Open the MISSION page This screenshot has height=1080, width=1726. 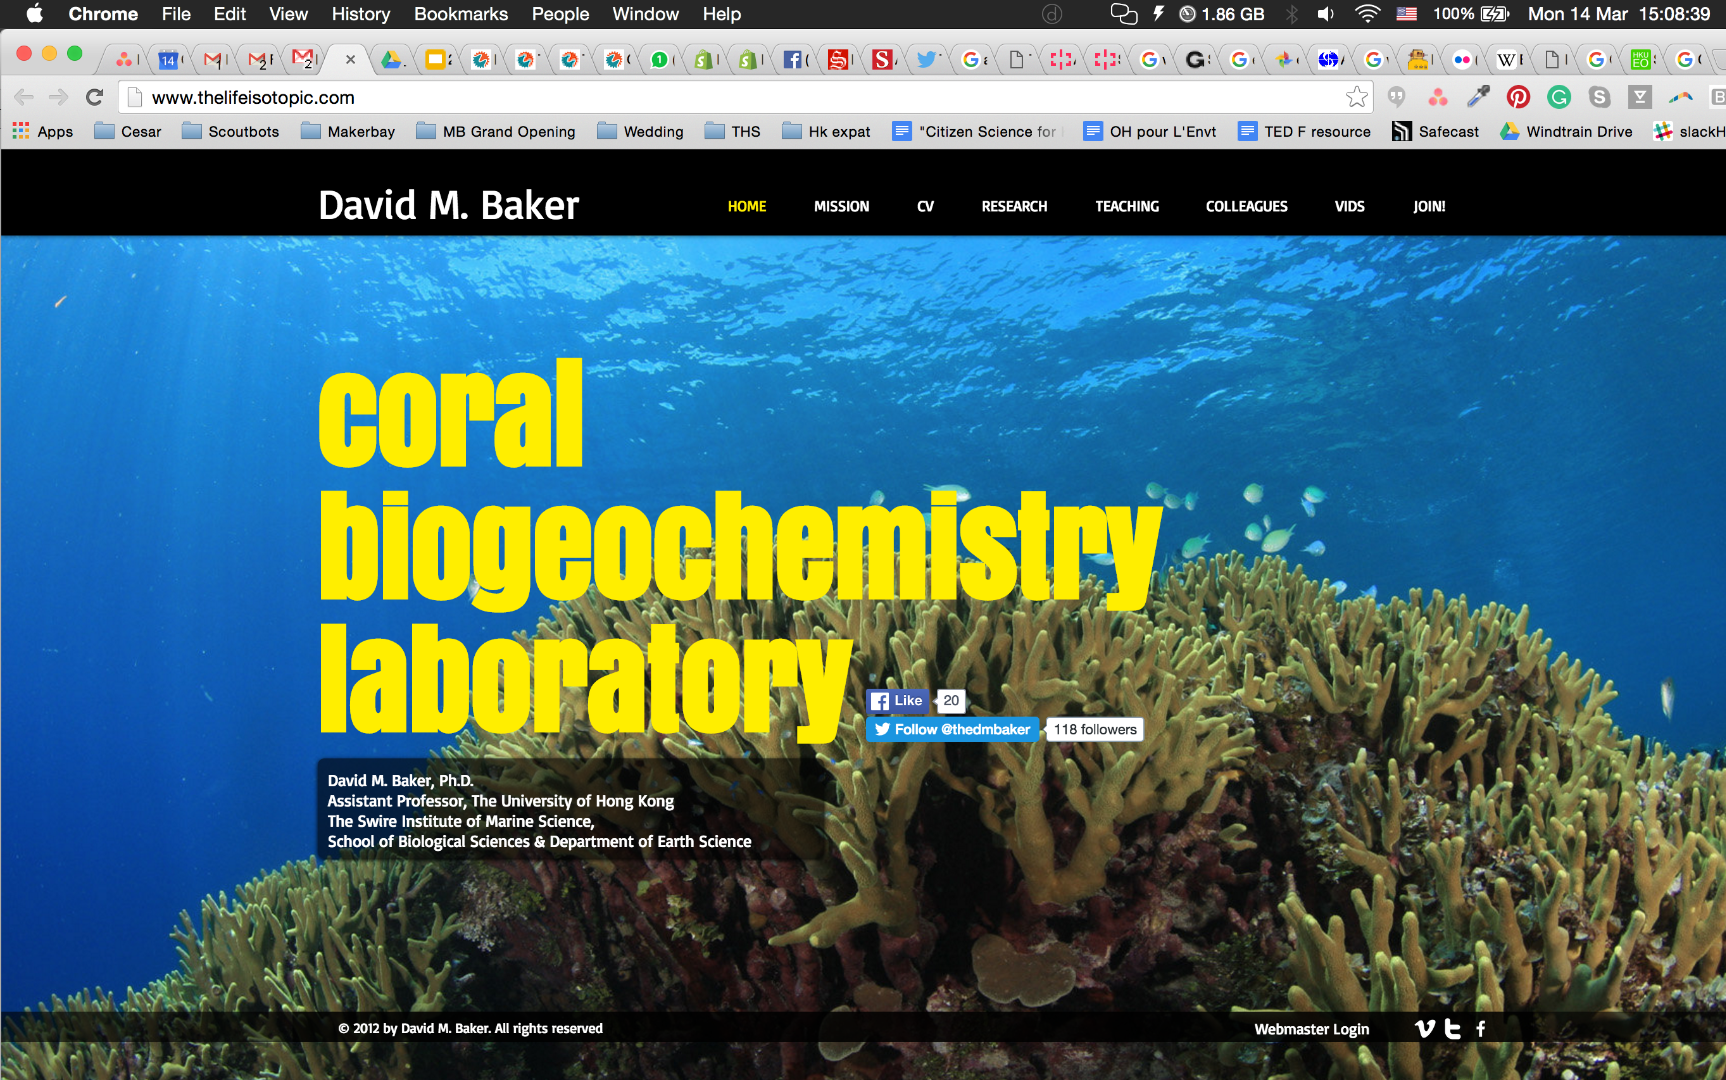tap(841, 206)
